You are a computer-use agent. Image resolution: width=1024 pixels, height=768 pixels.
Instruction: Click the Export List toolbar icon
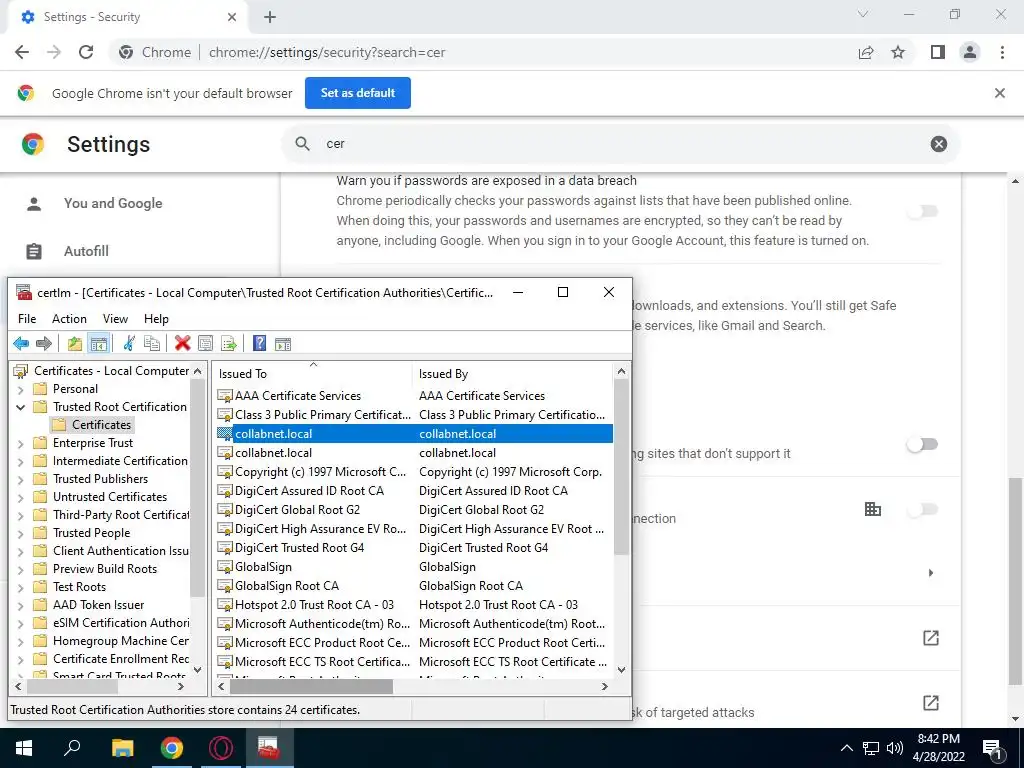[229, 344]
